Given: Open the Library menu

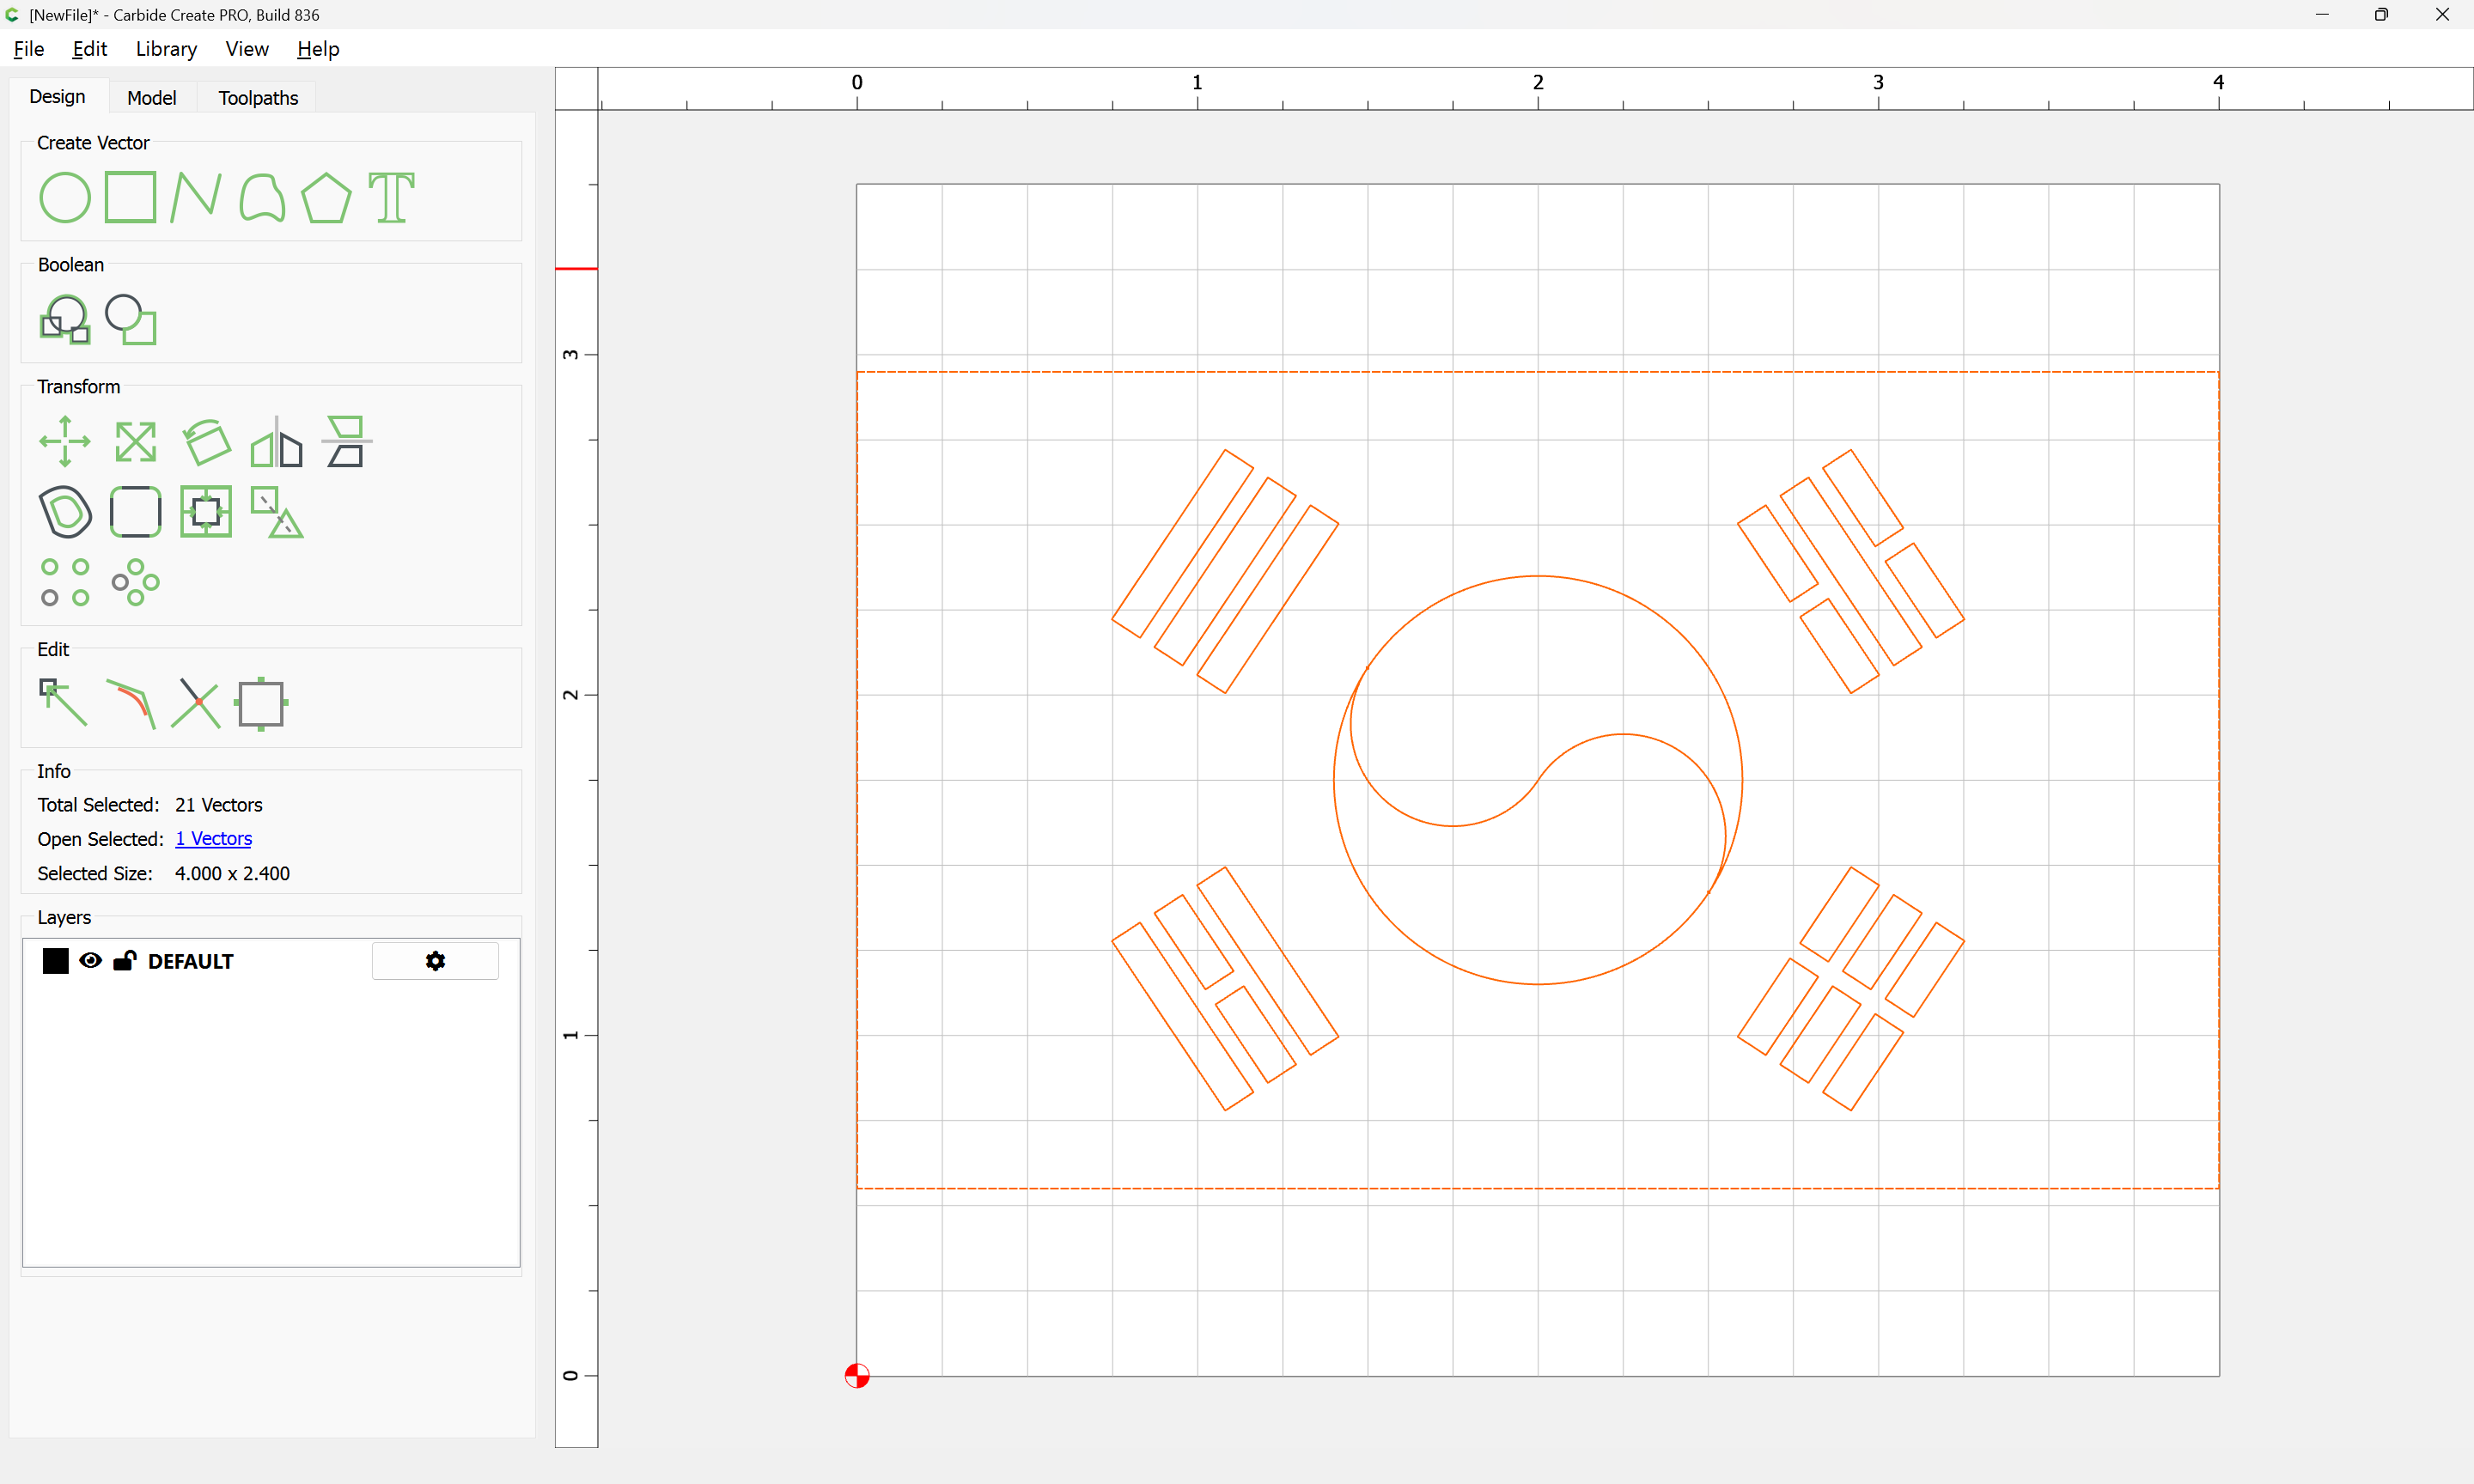Looking at the screenshot, I should [166, 49].
